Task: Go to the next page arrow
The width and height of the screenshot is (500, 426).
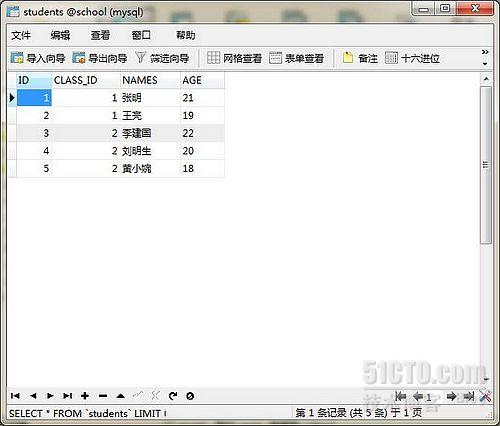Action: (x=451, y=396)
